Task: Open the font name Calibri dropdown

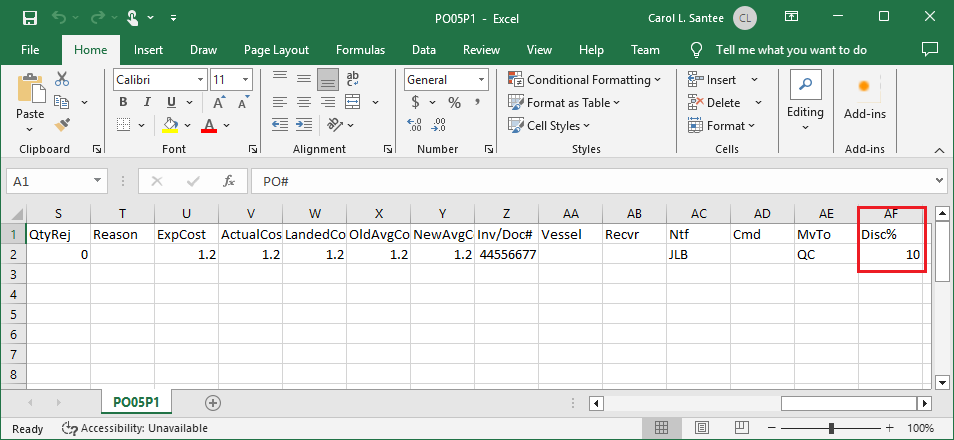Action: click(198, 79)
